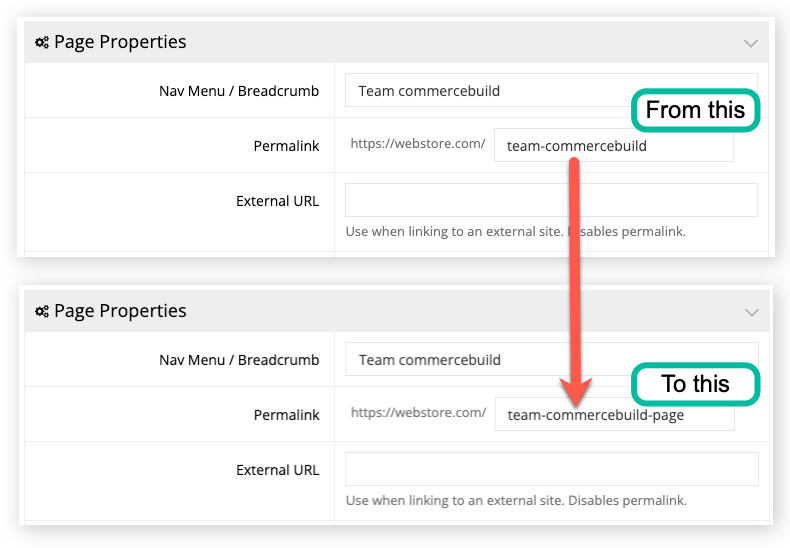Click the "From this" callout label
The width and height of the screenshot is (790, 548).
pyautogui.click(x=696, y=110)
